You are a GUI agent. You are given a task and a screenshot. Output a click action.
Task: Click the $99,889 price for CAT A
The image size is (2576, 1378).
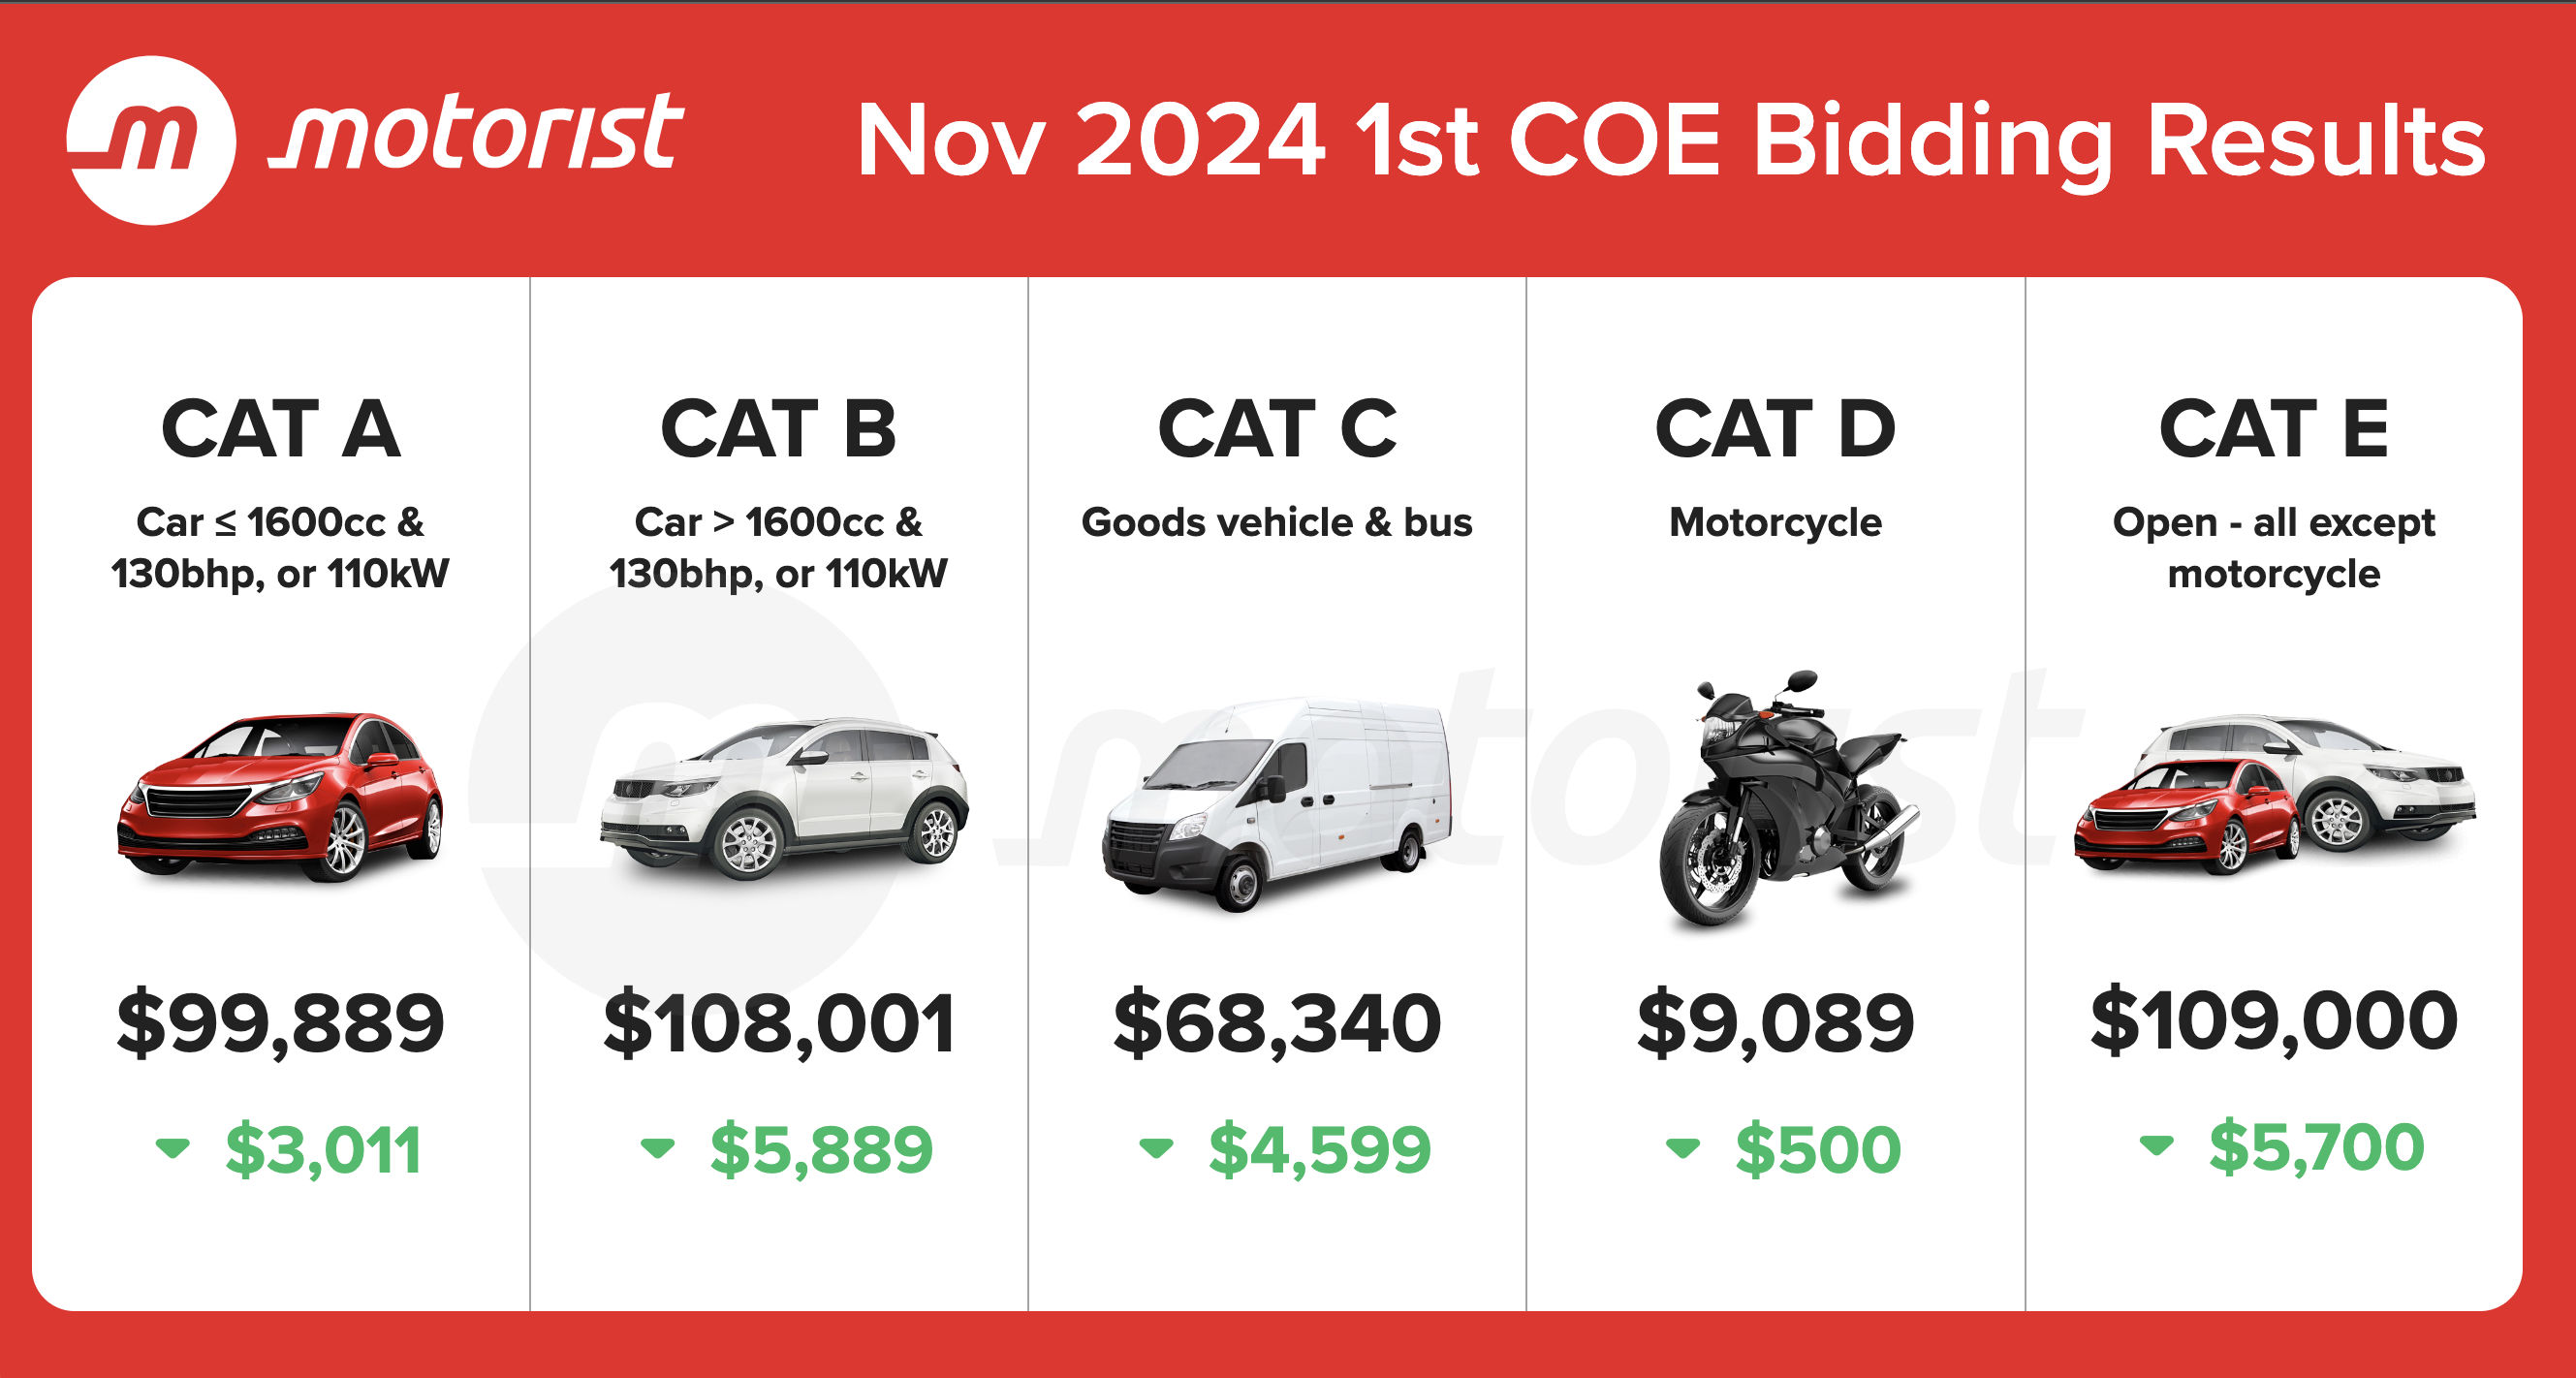coord(281,1023)
